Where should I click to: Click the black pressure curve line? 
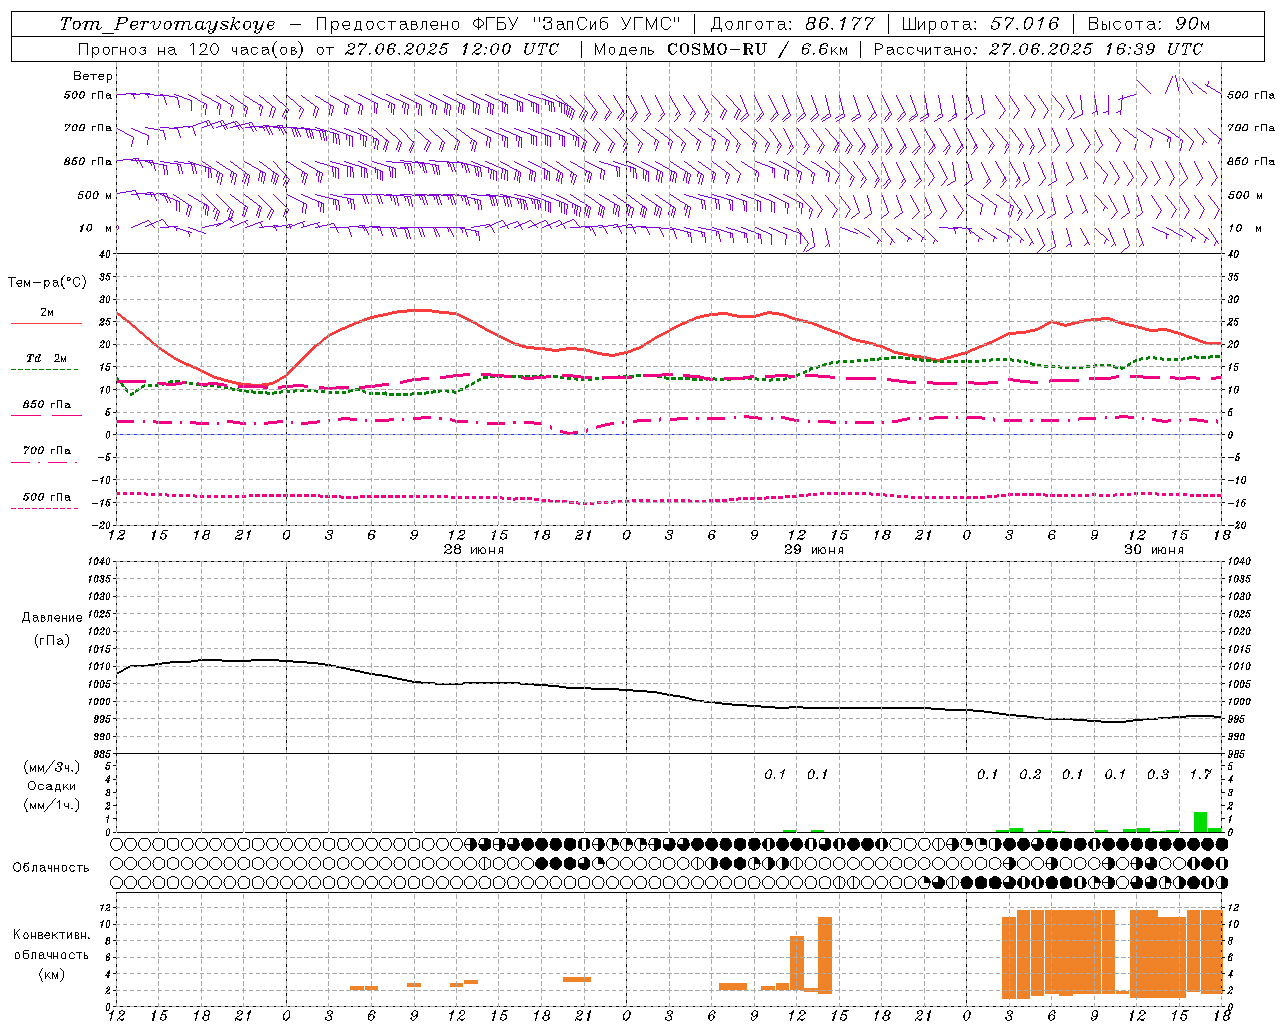pos(669,694)
